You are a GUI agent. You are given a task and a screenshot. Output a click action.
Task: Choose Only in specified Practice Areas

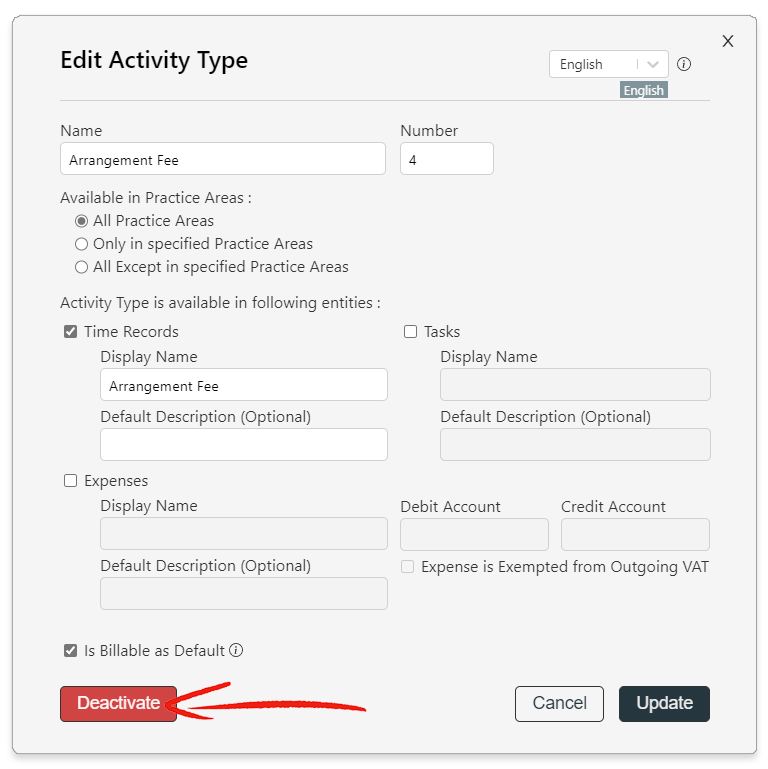pyautogui.click(x=81, y=244)
